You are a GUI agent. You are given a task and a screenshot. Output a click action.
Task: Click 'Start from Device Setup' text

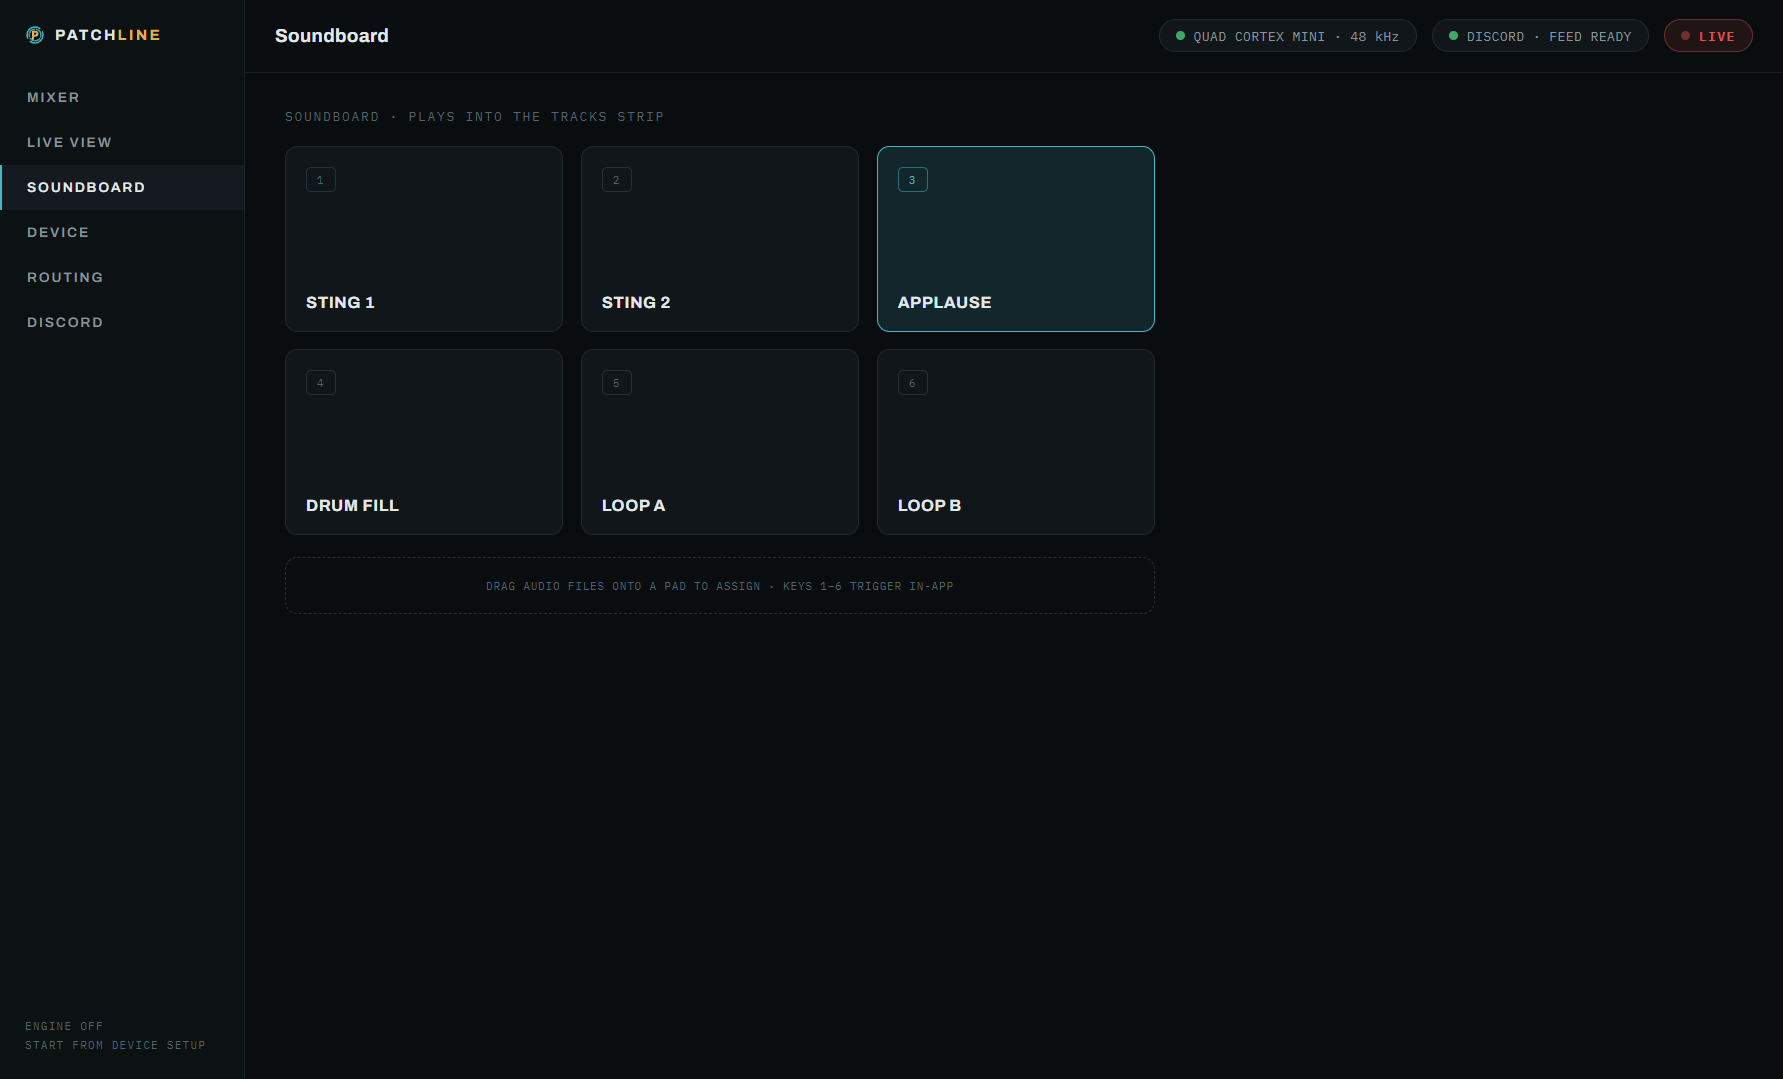[115, 1045]
